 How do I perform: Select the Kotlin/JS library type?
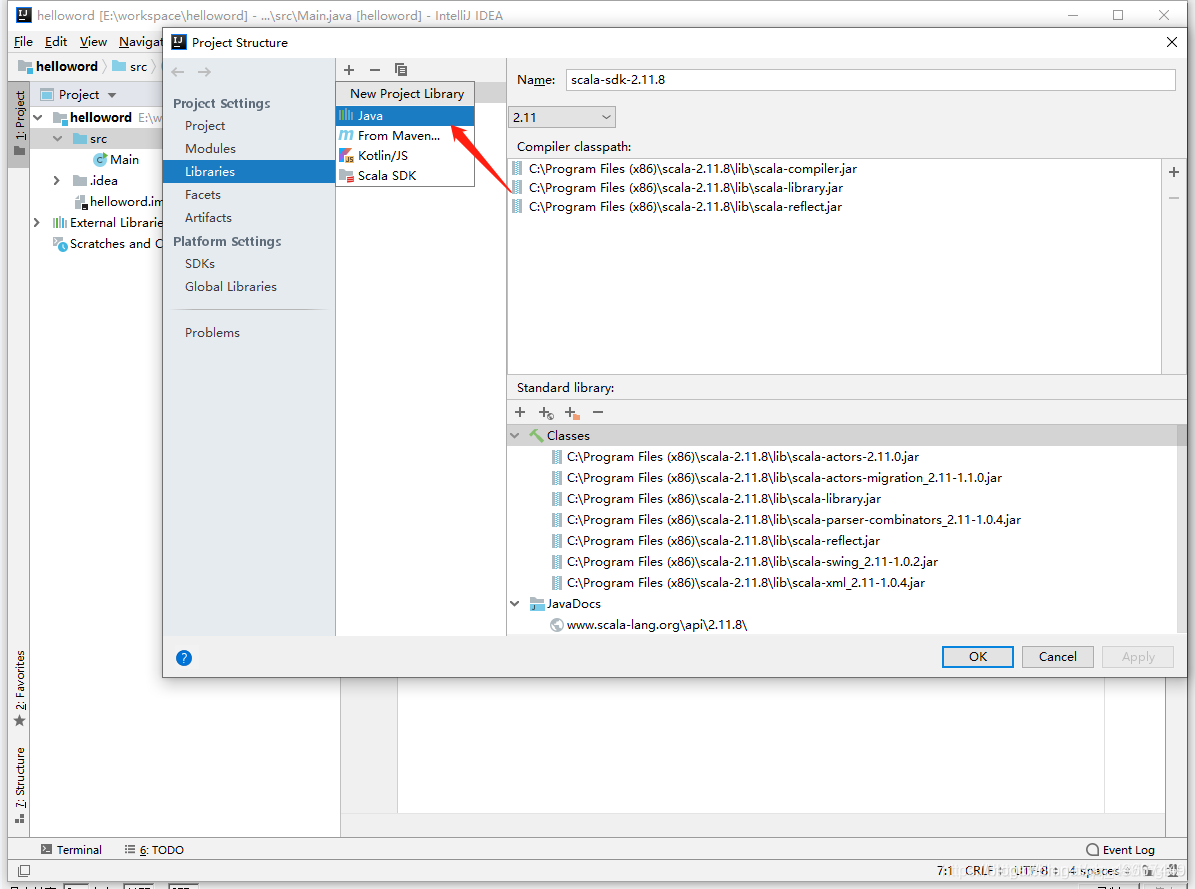click(384, 155)
